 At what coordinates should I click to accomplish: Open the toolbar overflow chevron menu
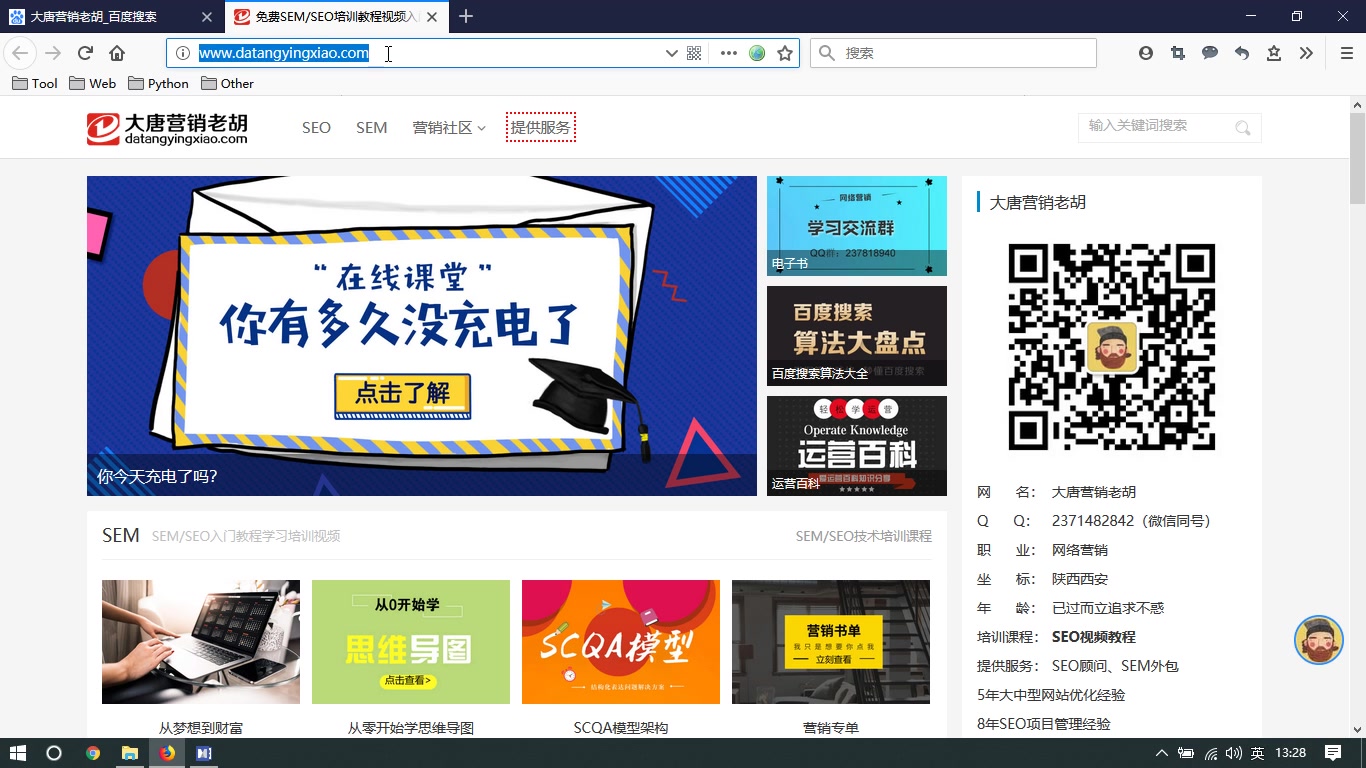pos(1306,53)
